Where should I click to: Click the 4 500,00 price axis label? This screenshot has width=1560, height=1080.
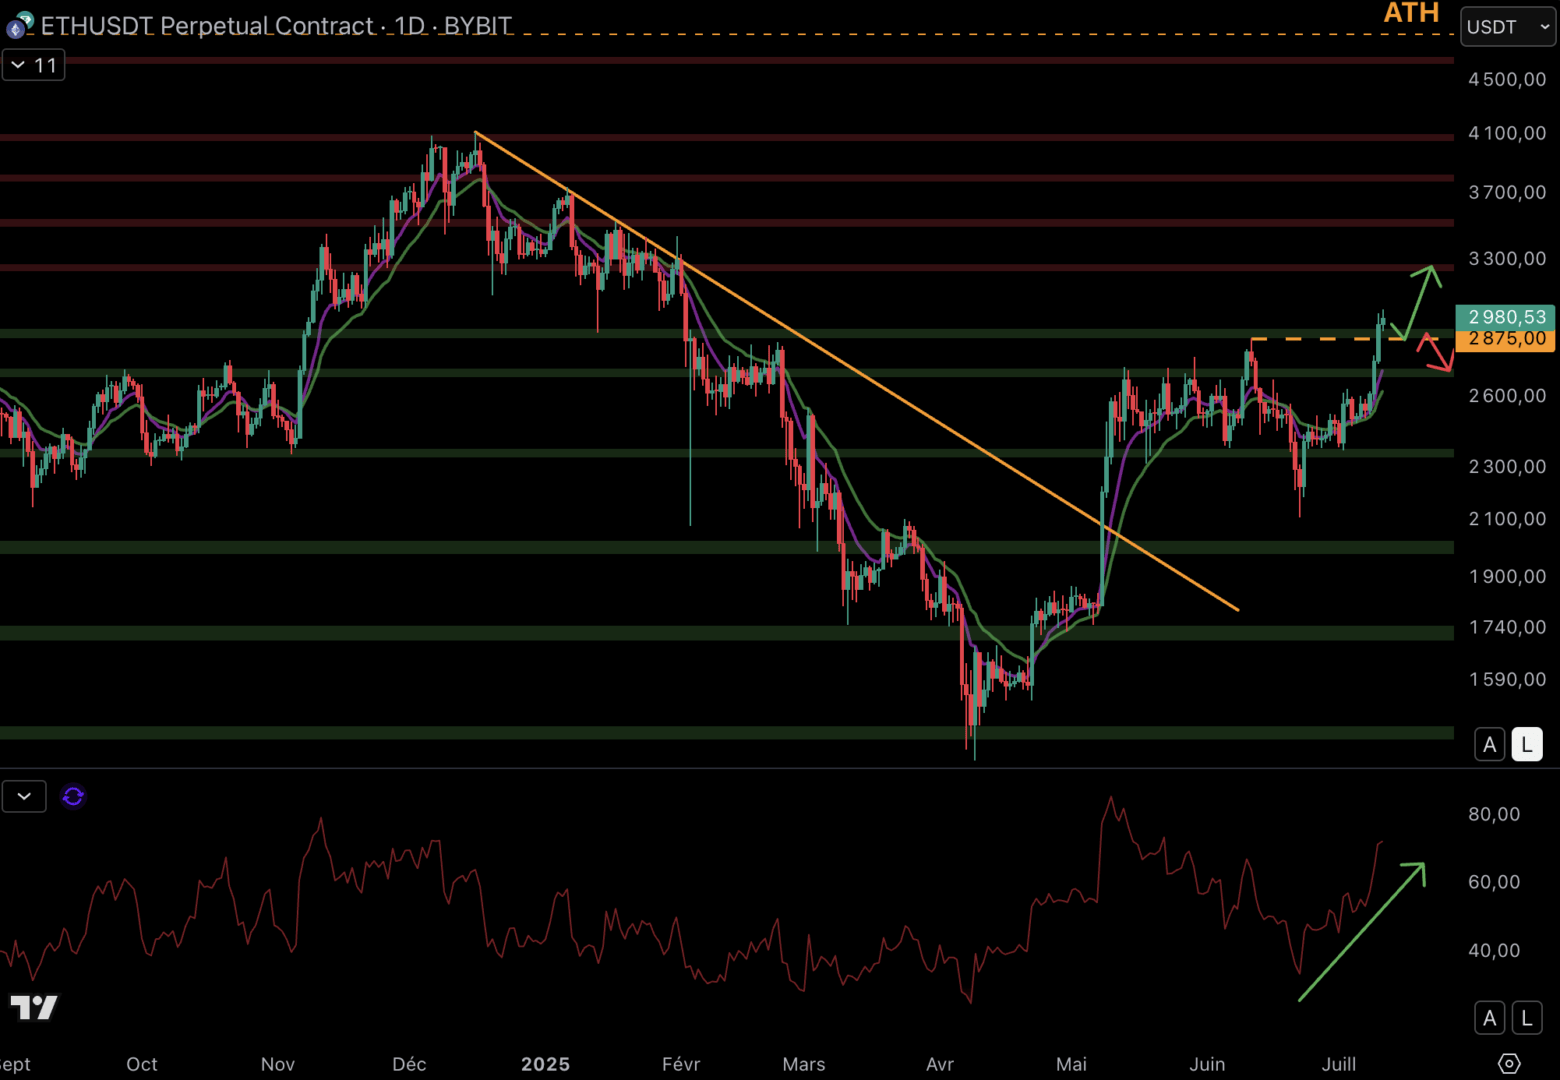[x=1507, y=79]
